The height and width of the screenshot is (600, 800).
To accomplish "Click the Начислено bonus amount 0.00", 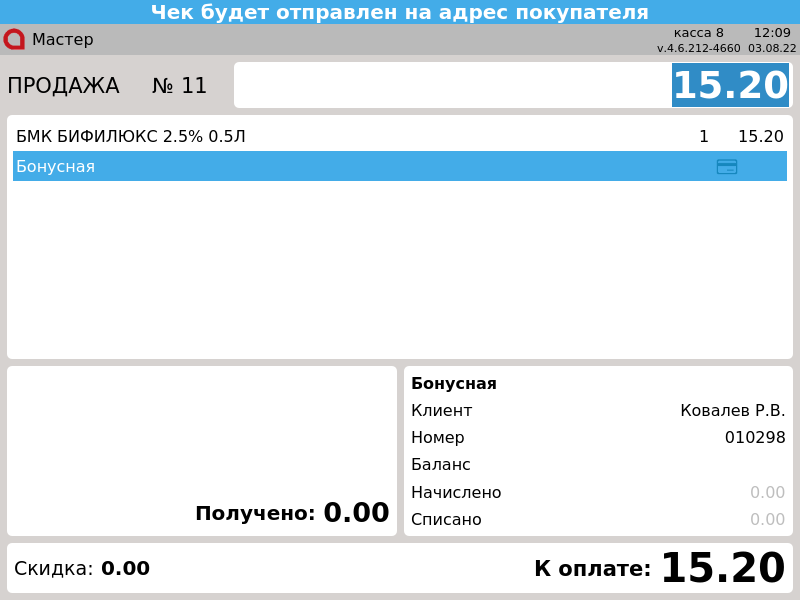I will [x=767, y=493].
